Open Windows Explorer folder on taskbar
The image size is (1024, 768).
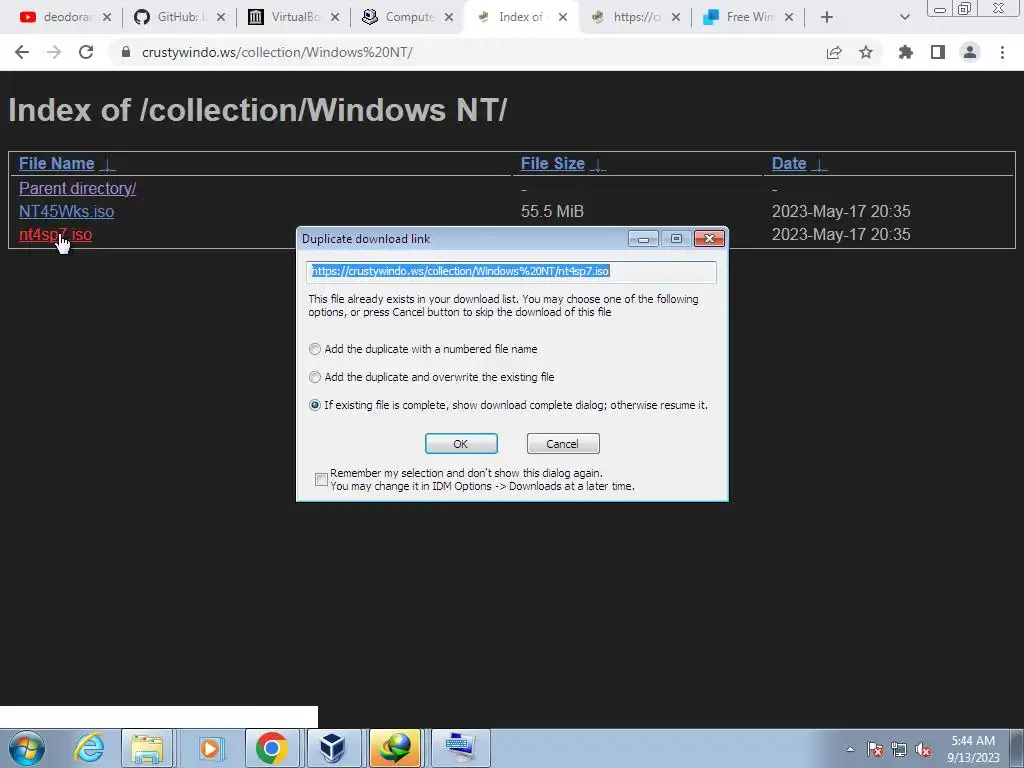[147, 748]
